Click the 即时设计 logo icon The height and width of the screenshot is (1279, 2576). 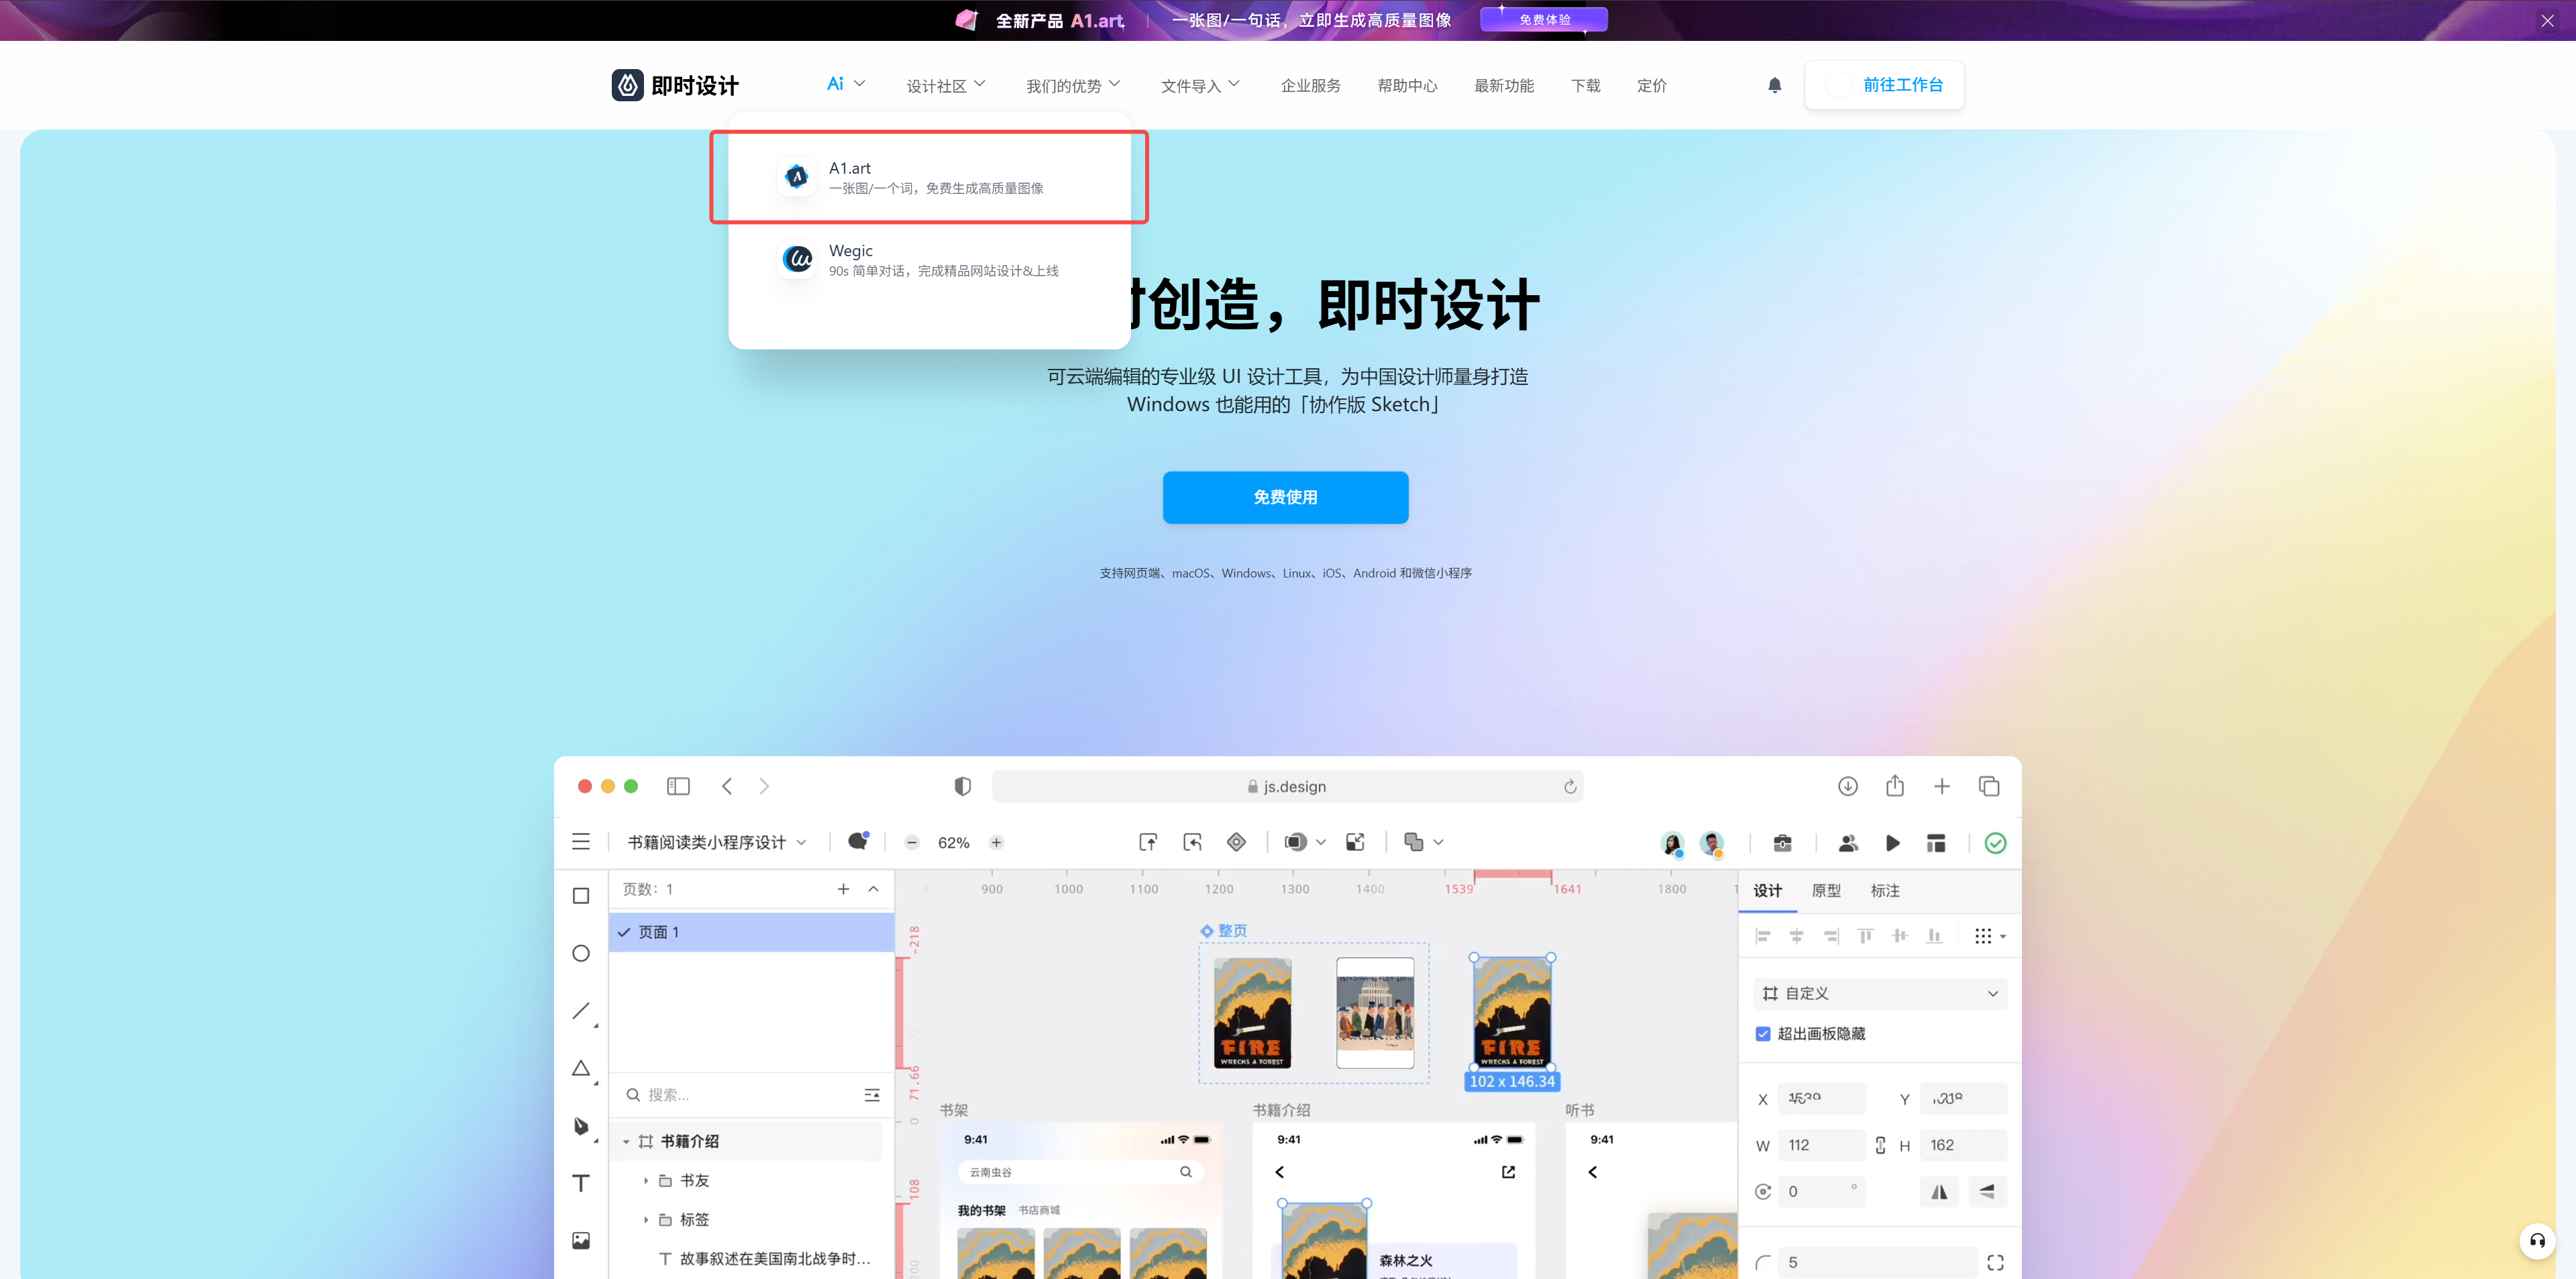(x=627, y=86)
